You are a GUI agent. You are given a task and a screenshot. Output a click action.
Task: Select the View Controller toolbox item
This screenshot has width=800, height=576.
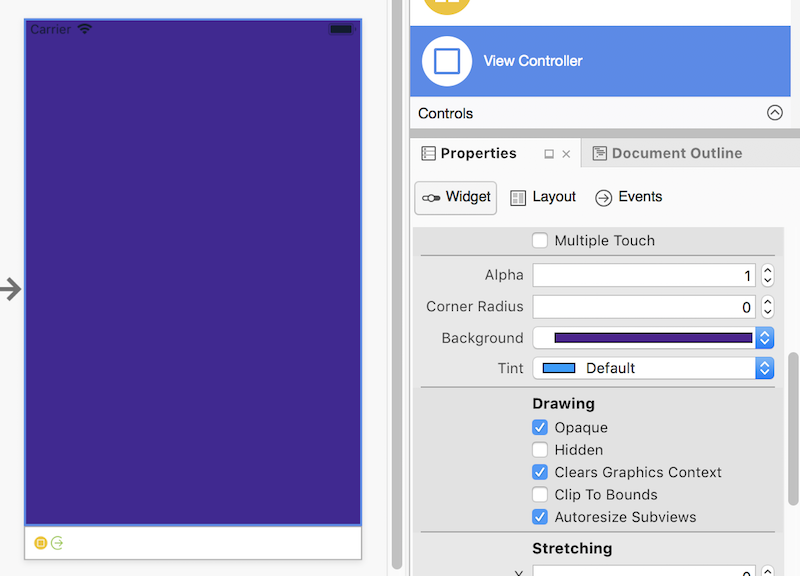(x=600, y=61)
